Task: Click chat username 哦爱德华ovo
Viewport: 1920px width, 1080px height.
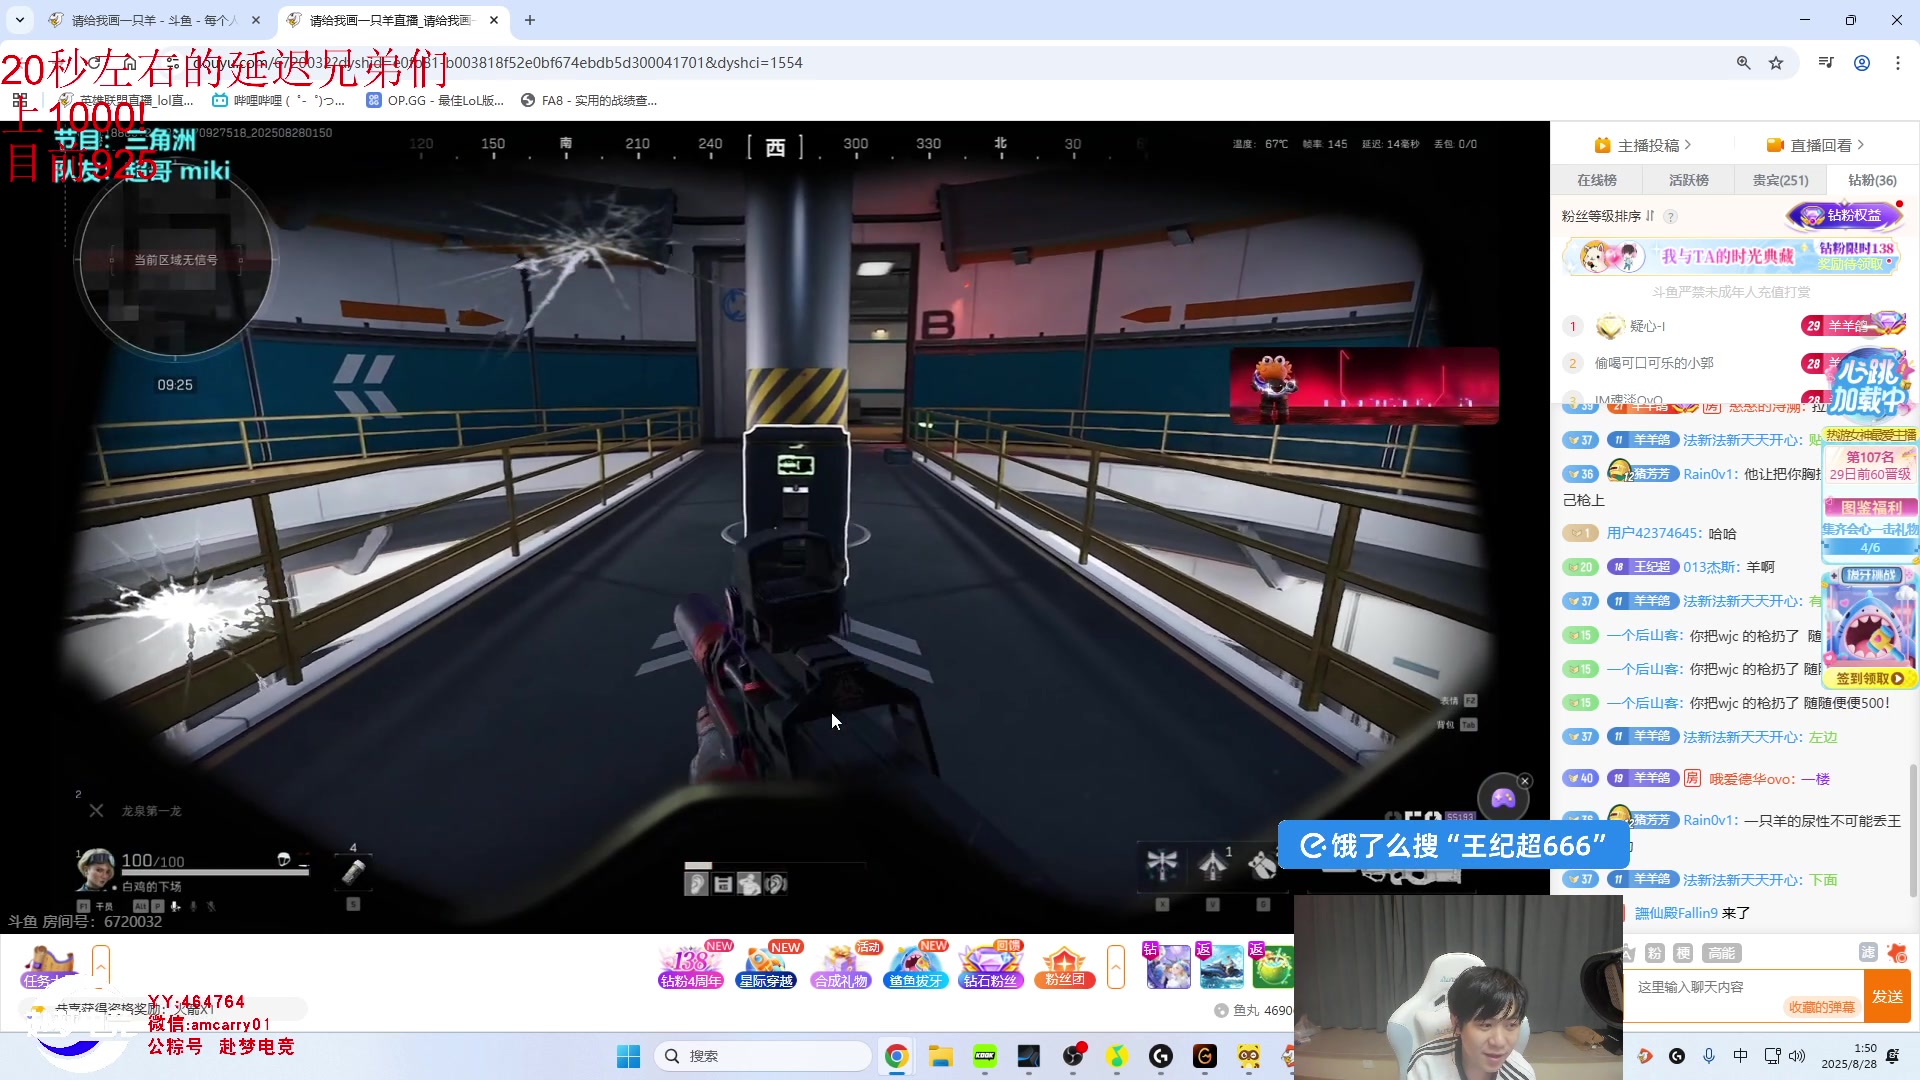Action: [1752, 779]
